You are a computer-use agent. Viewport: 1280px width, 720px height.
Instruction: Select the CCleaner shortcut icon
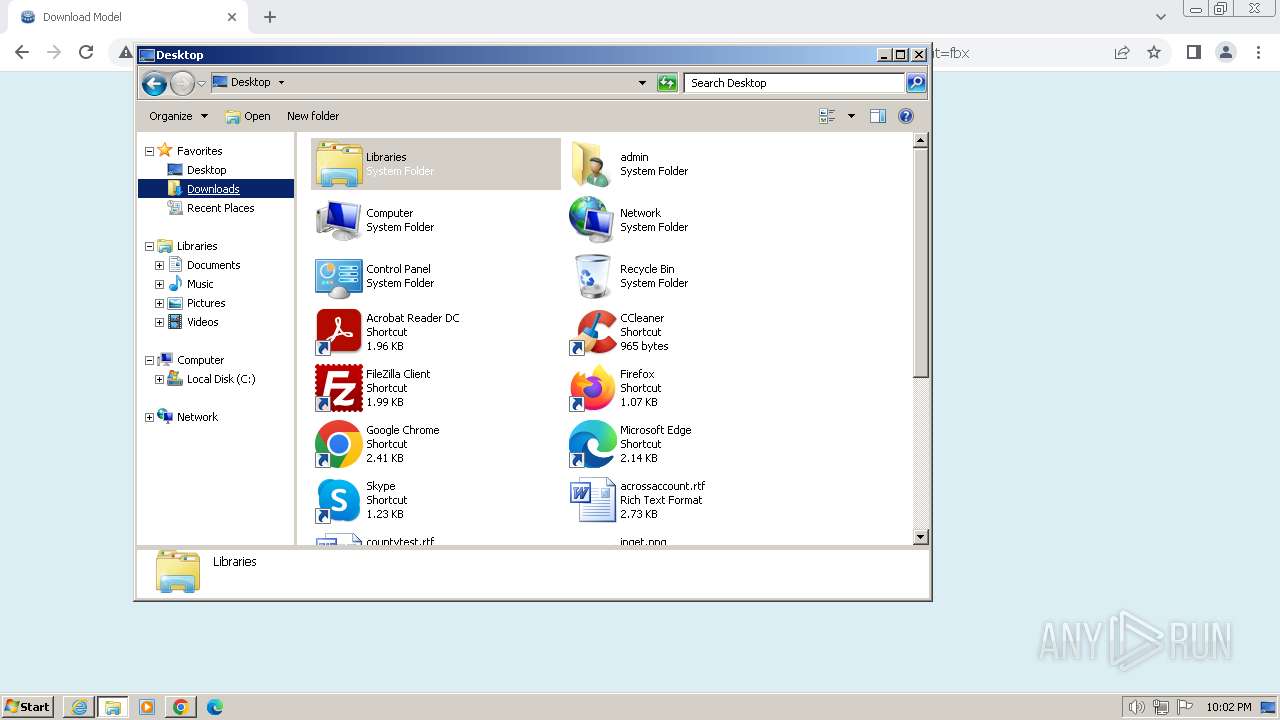tap(592, 332)
